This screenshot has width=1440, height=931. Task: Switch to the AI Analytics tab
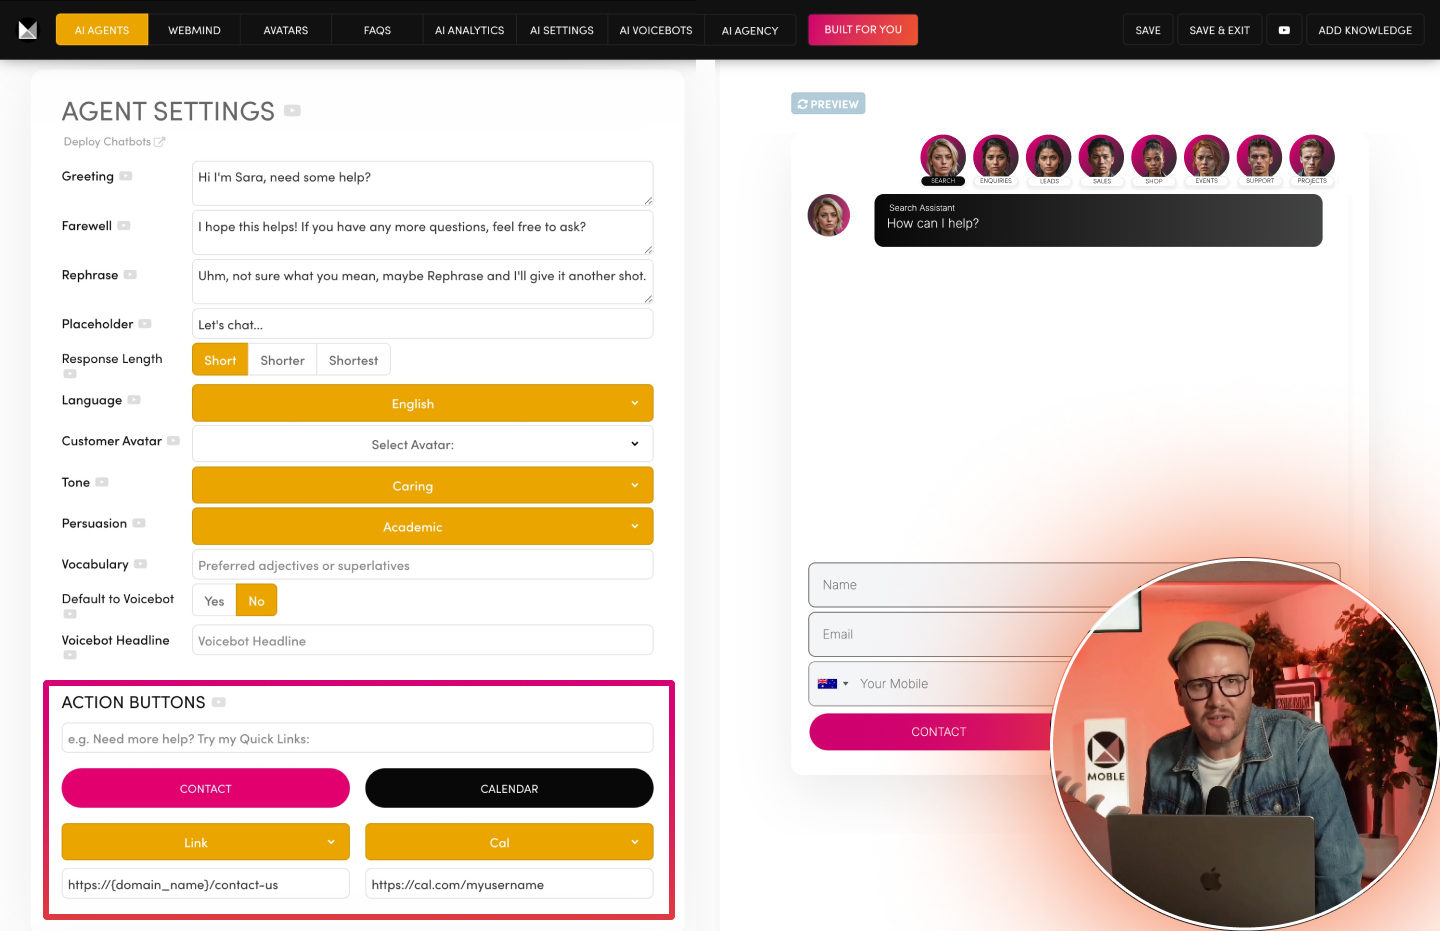tap(469, 30)
